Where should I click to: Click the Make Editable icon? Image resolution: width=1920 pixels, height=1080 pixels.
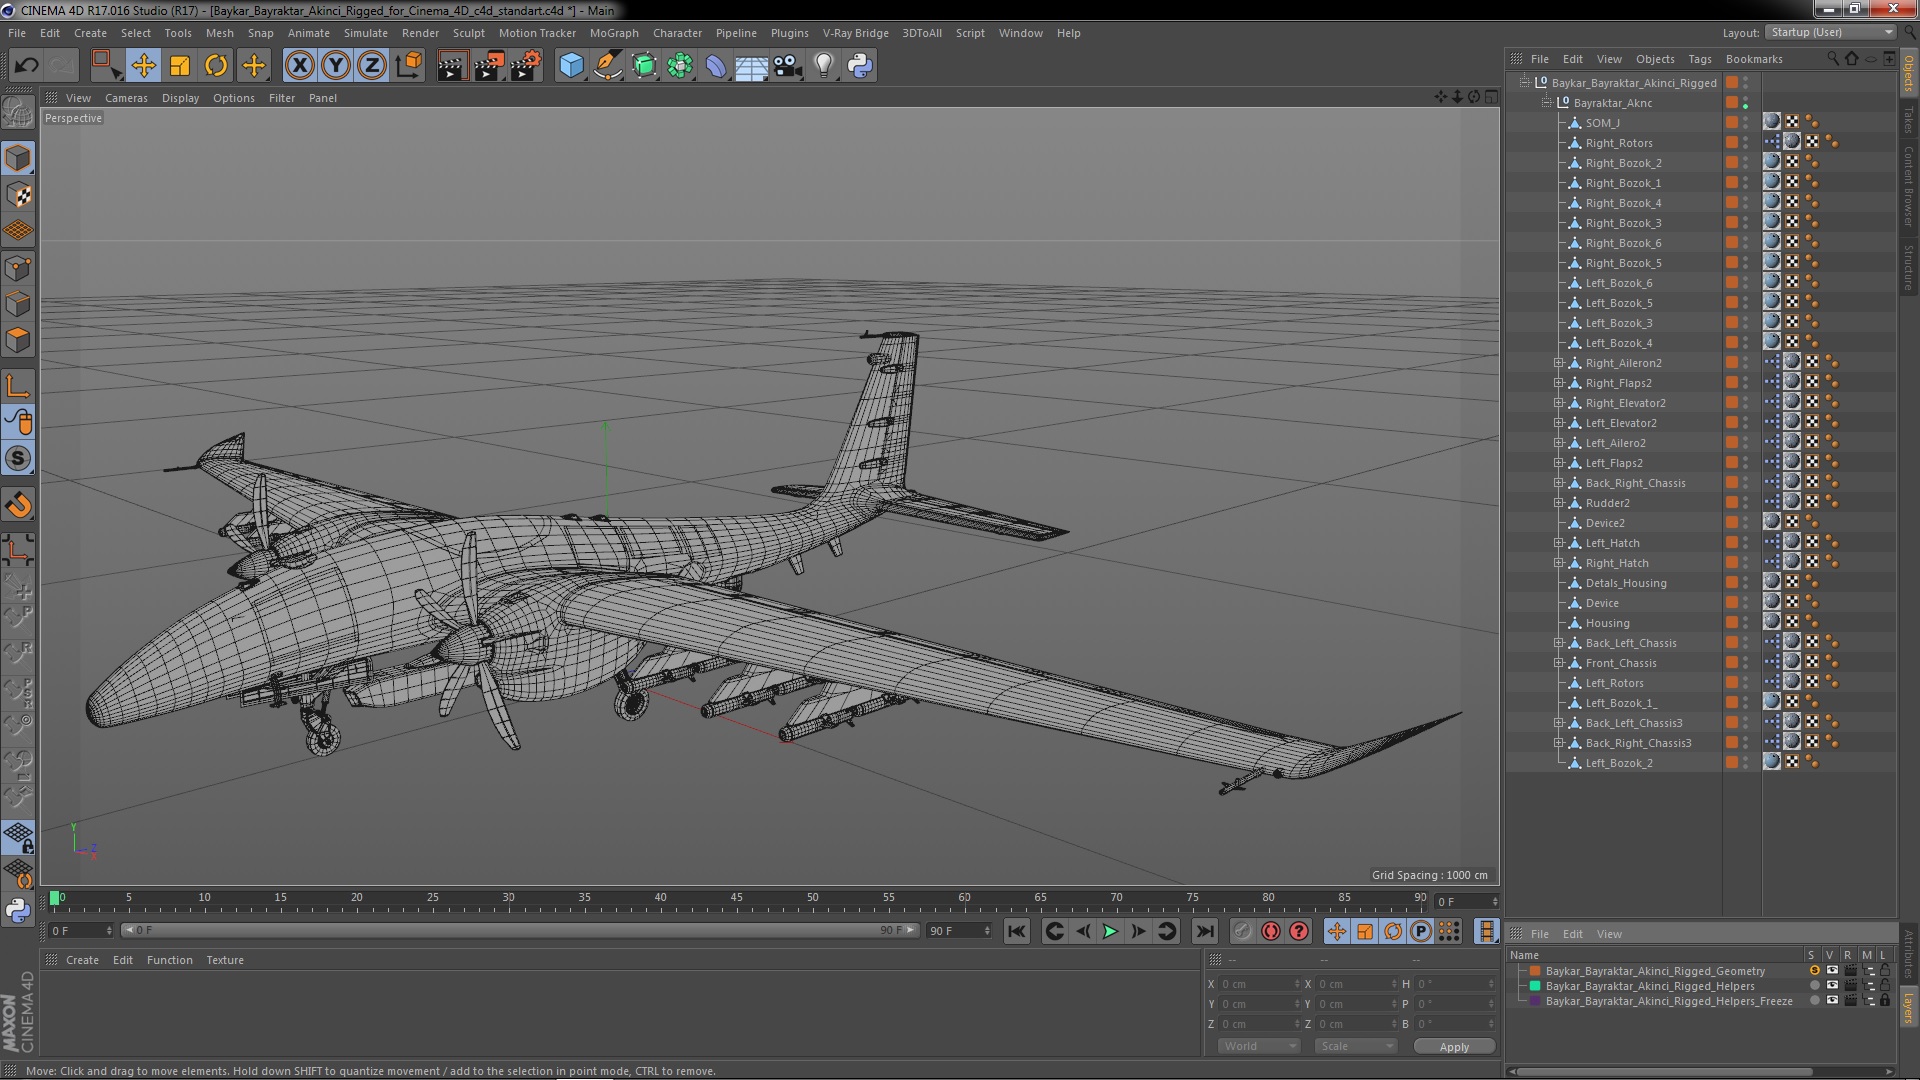(x=18, y=113)
